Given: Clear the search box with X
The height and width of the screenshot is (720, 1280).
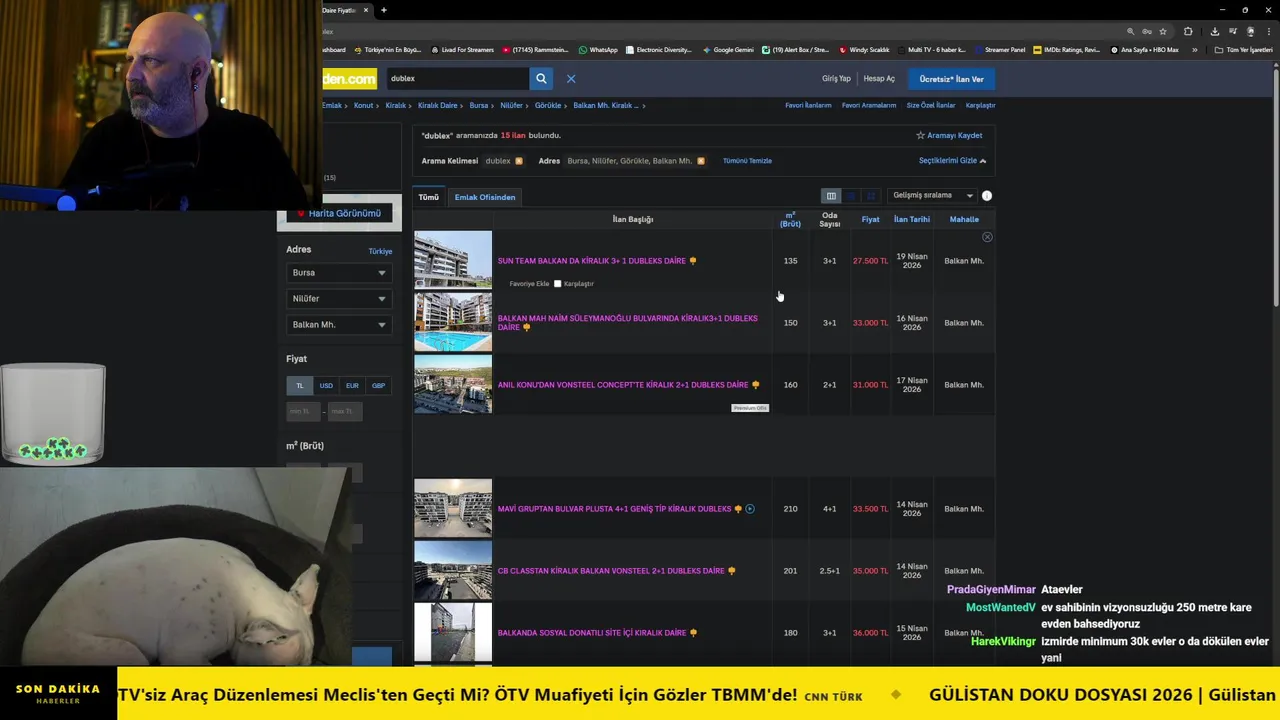Looking at the screenshot, I should point(571,78).
